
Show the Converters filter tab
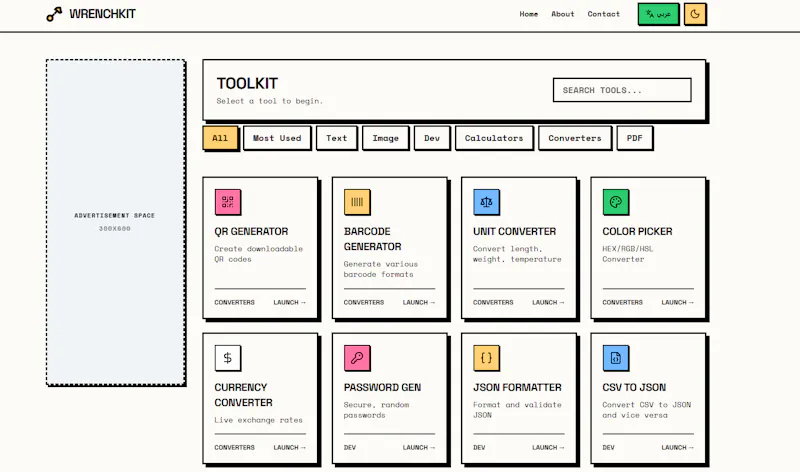(x=574, y=138)
